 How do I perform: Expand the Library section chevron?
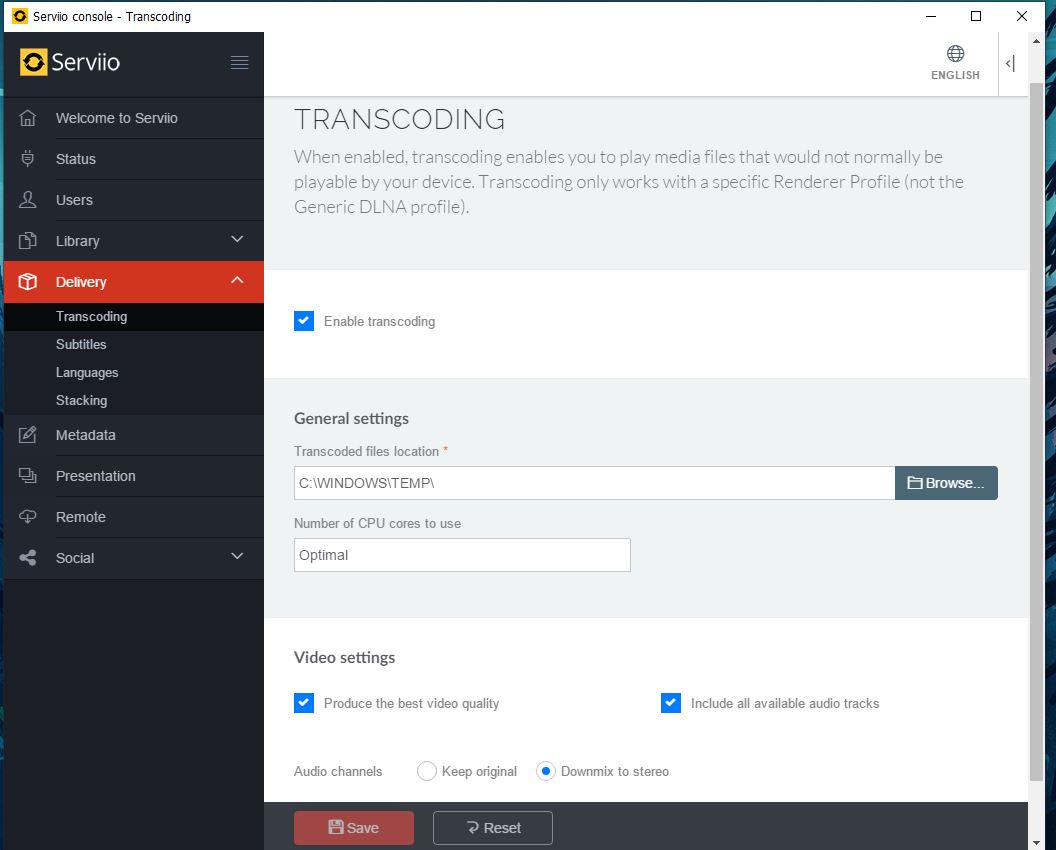tap(237, 240)
